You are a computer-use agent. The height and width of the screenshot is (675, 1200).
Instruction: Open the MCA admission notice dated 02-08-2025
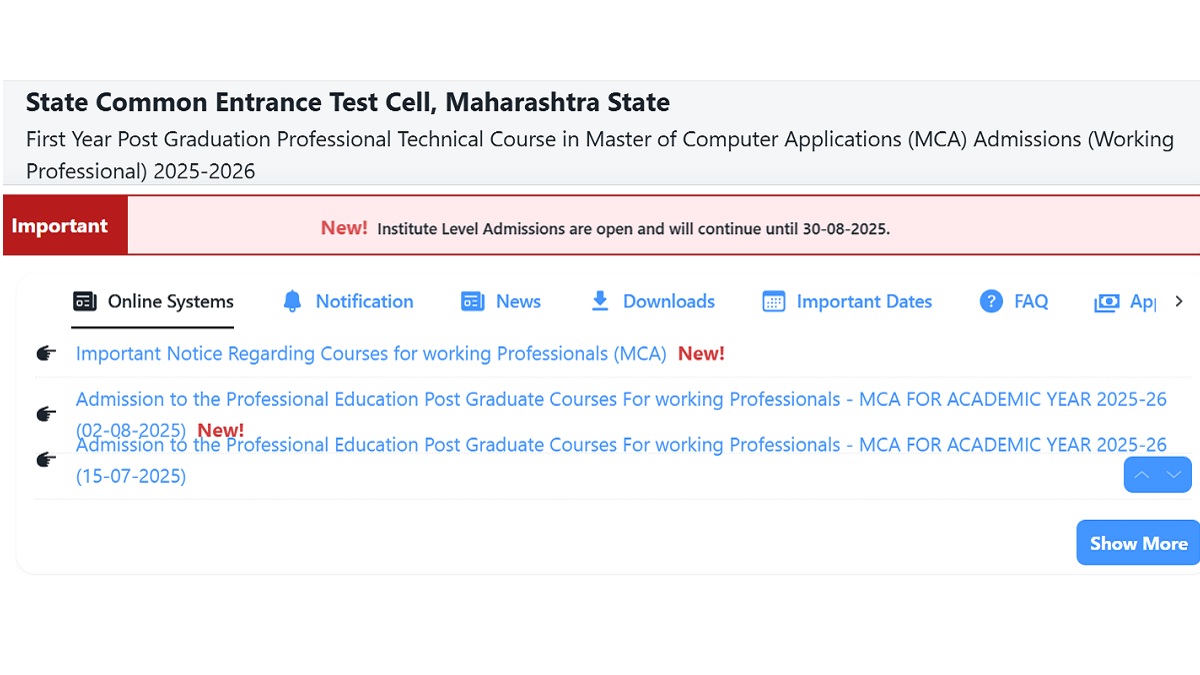pos(620,399)
